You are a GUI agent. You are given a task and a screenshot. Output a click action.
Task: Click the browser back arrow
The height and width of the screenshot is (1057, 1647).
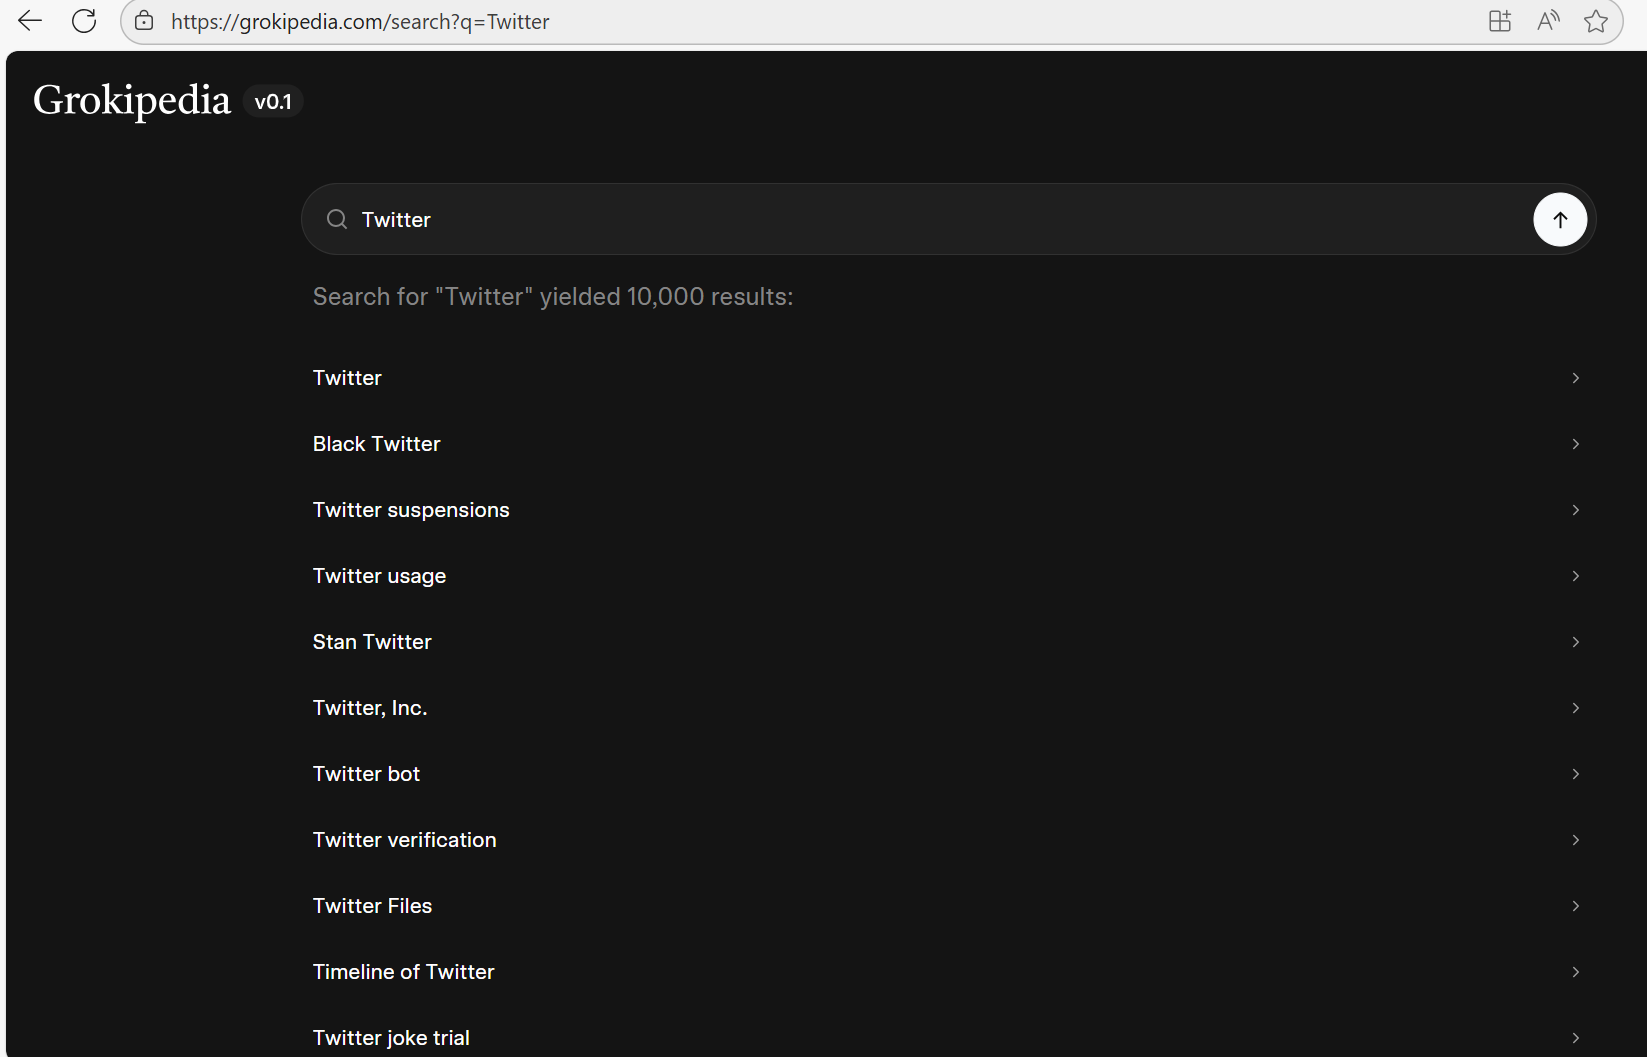point(30,21)
